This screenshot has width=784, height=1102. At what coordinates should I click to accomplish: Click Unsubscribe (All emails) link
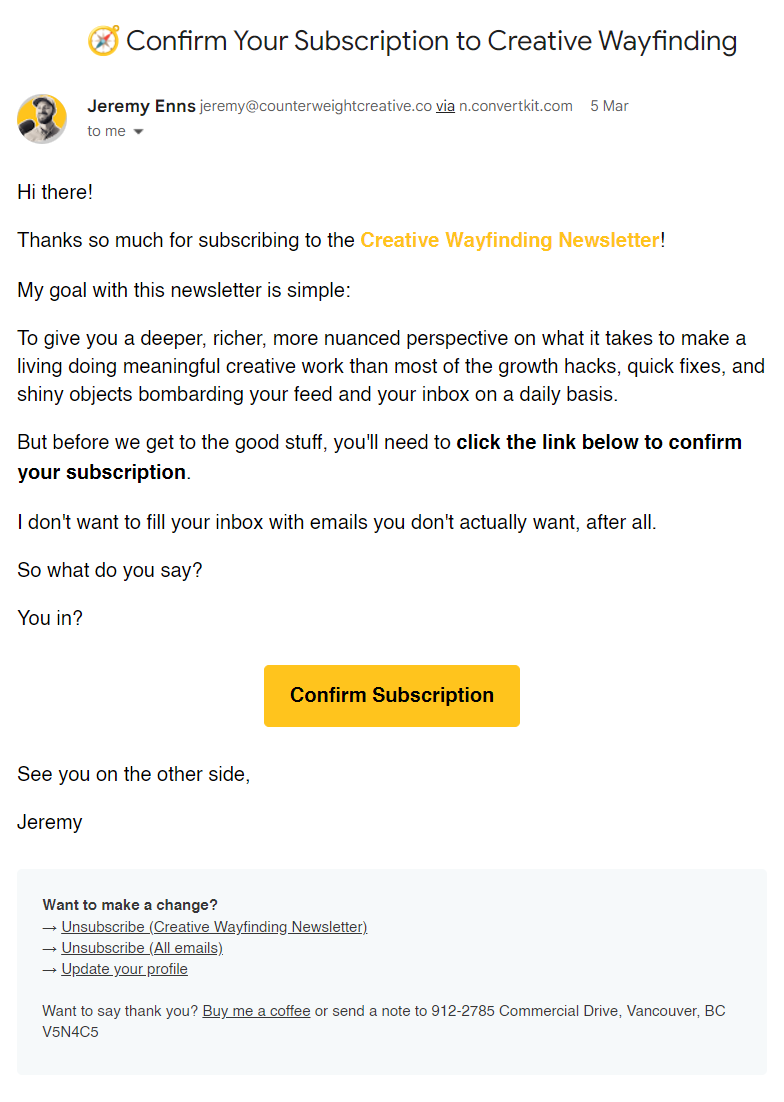142,948
